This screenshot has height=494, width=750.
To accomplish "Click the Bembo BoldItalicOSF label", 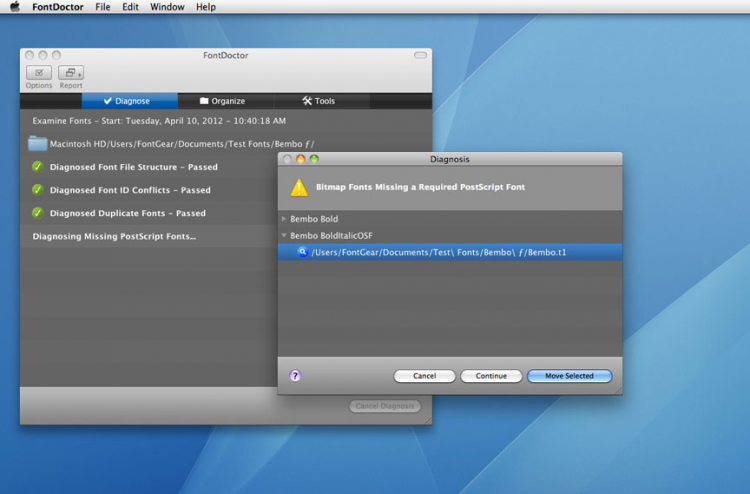I will [x=331, y=235].
